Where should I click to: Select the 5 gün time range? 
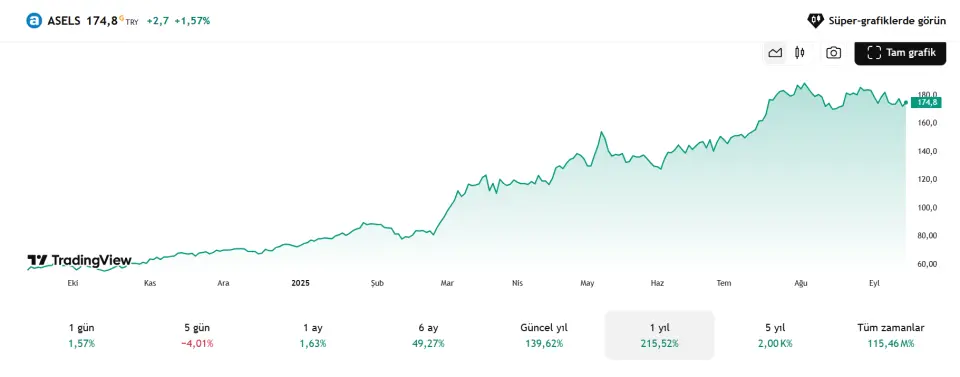point(197,335)
